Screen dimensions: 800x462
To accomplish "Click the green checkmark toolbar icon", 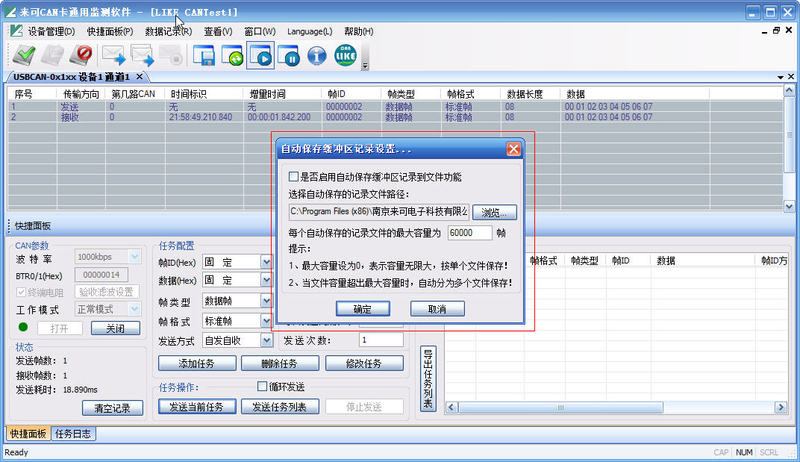I will coord(22,56).
